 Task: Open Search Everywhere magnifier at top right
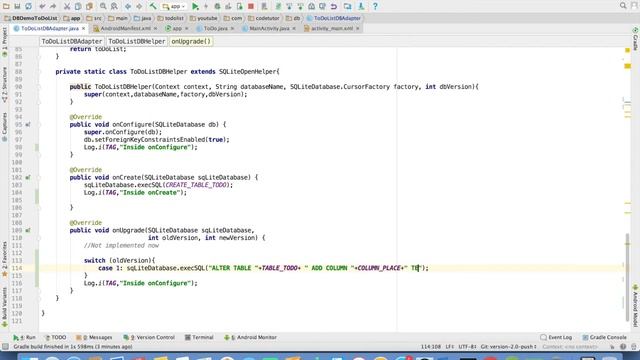click(623, 6)
